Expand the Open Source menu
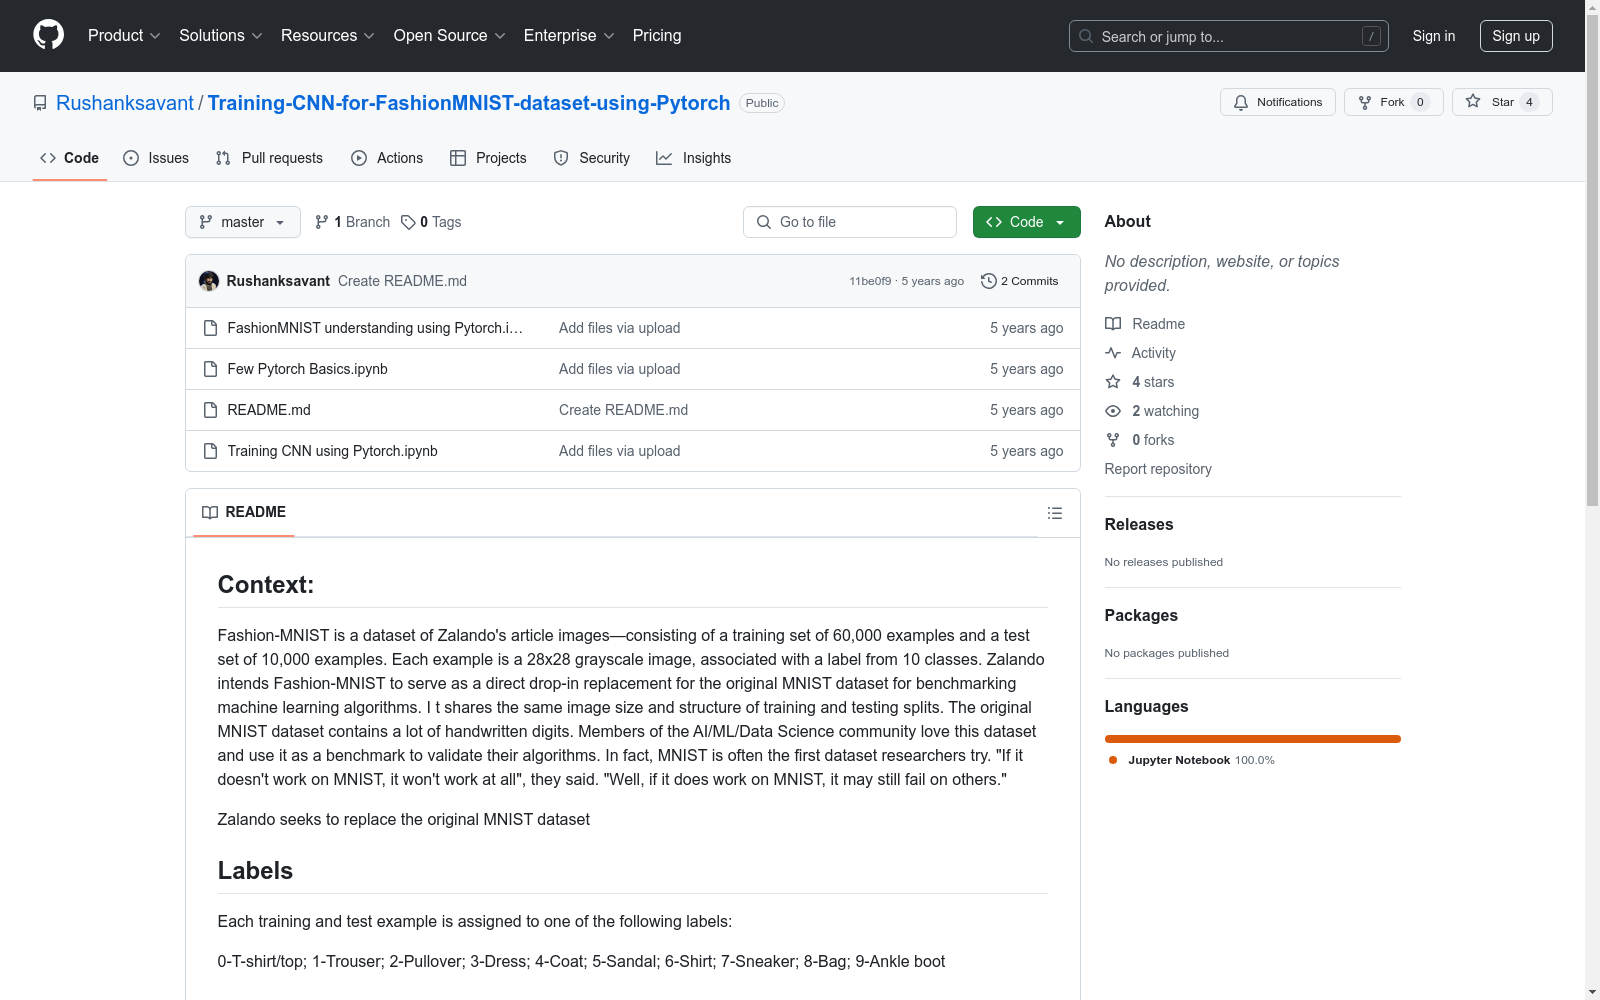This screenshot has height=1000, width=1600. 450,35
